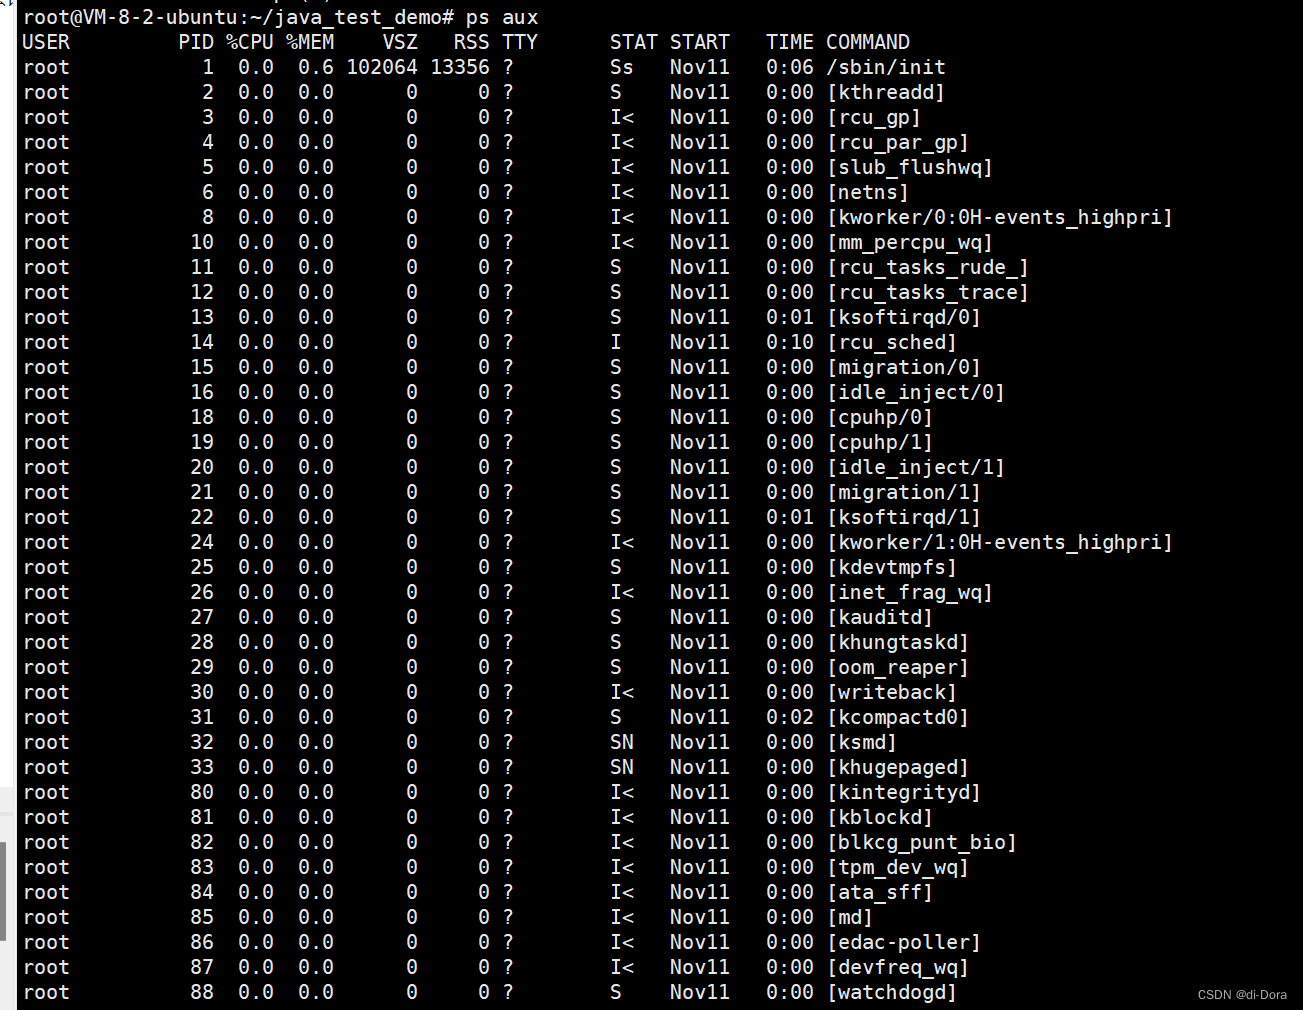Click the [kcompactd0] process name

click(x=898, y=717)
